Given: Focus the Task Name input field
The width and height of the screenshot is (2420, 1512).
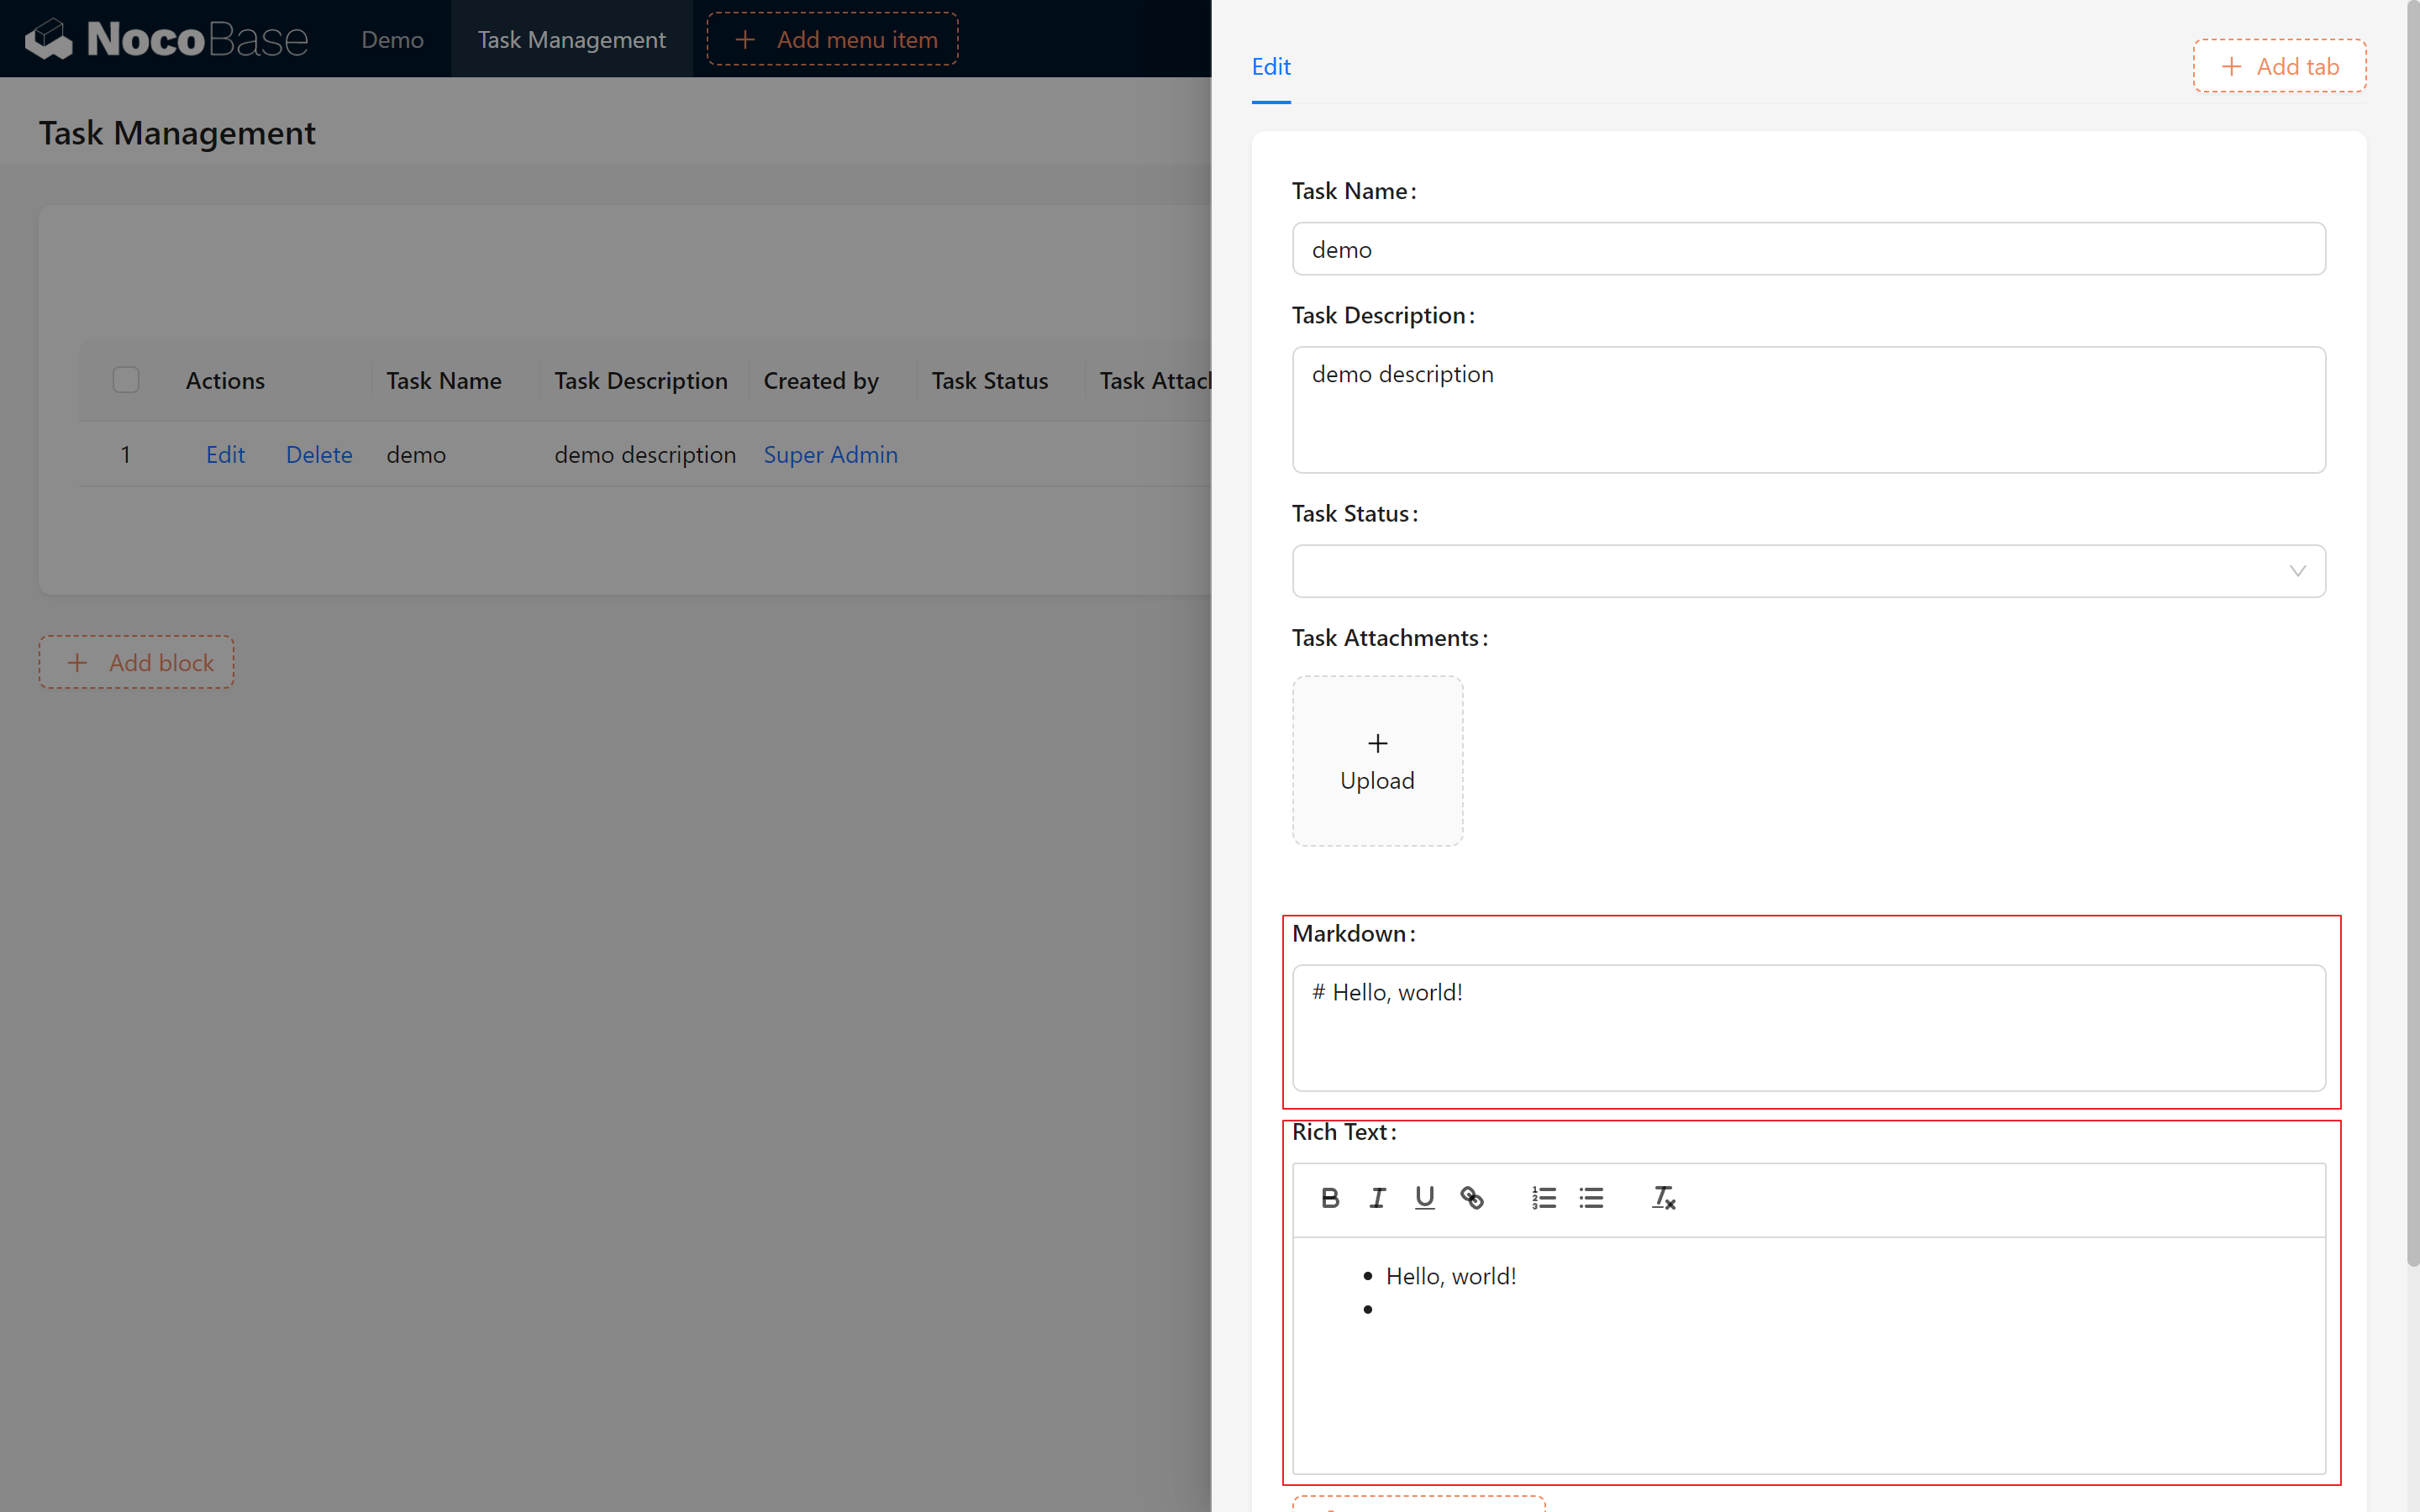Looking at the screenshot, I should [1808, 249].
